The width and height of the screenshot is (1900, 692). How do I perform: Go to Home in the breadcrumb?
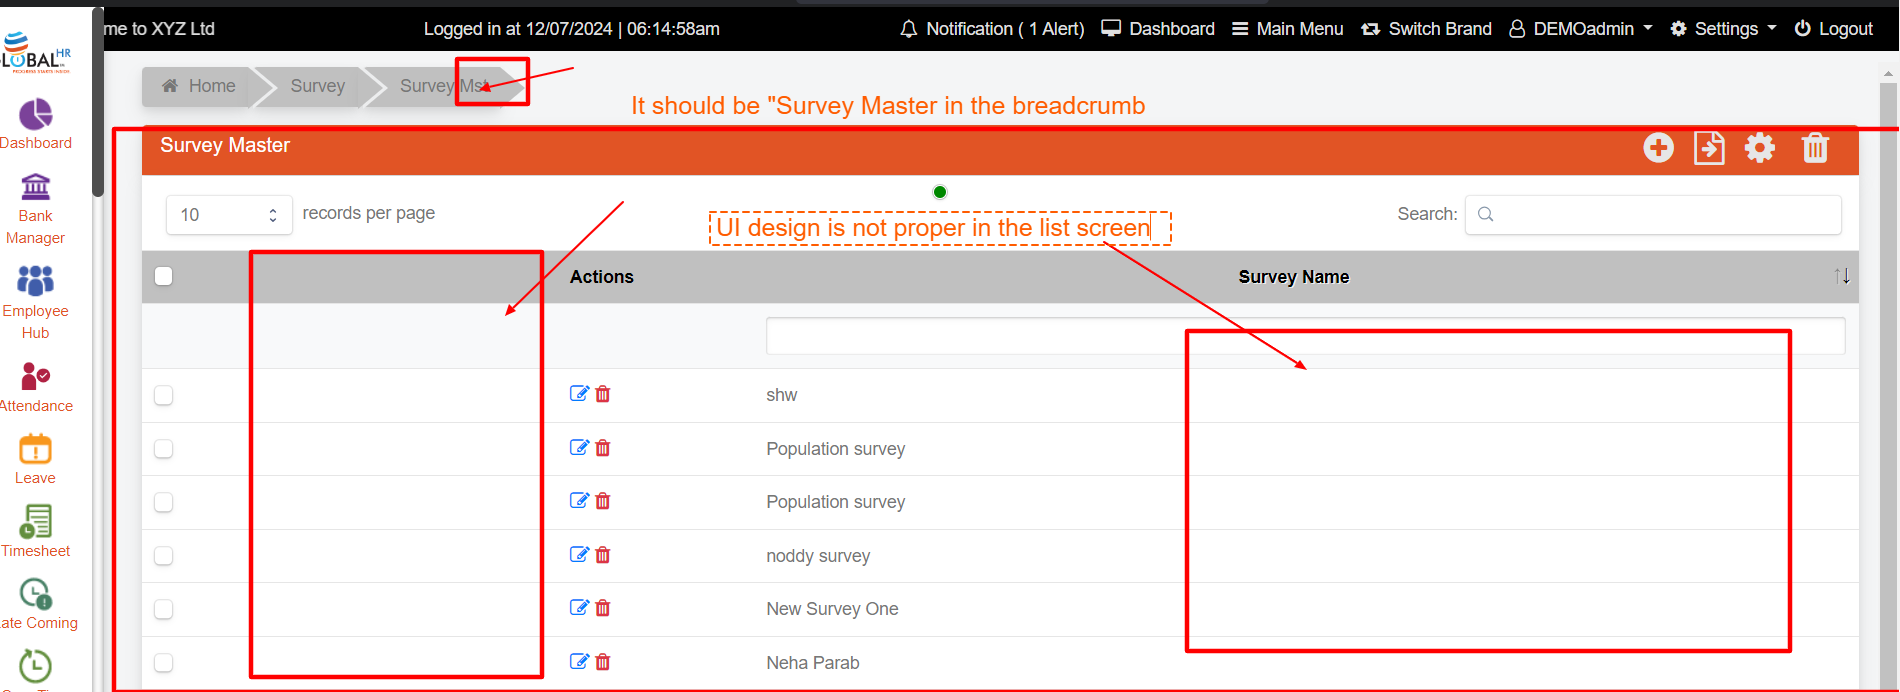tap(199, 86)
